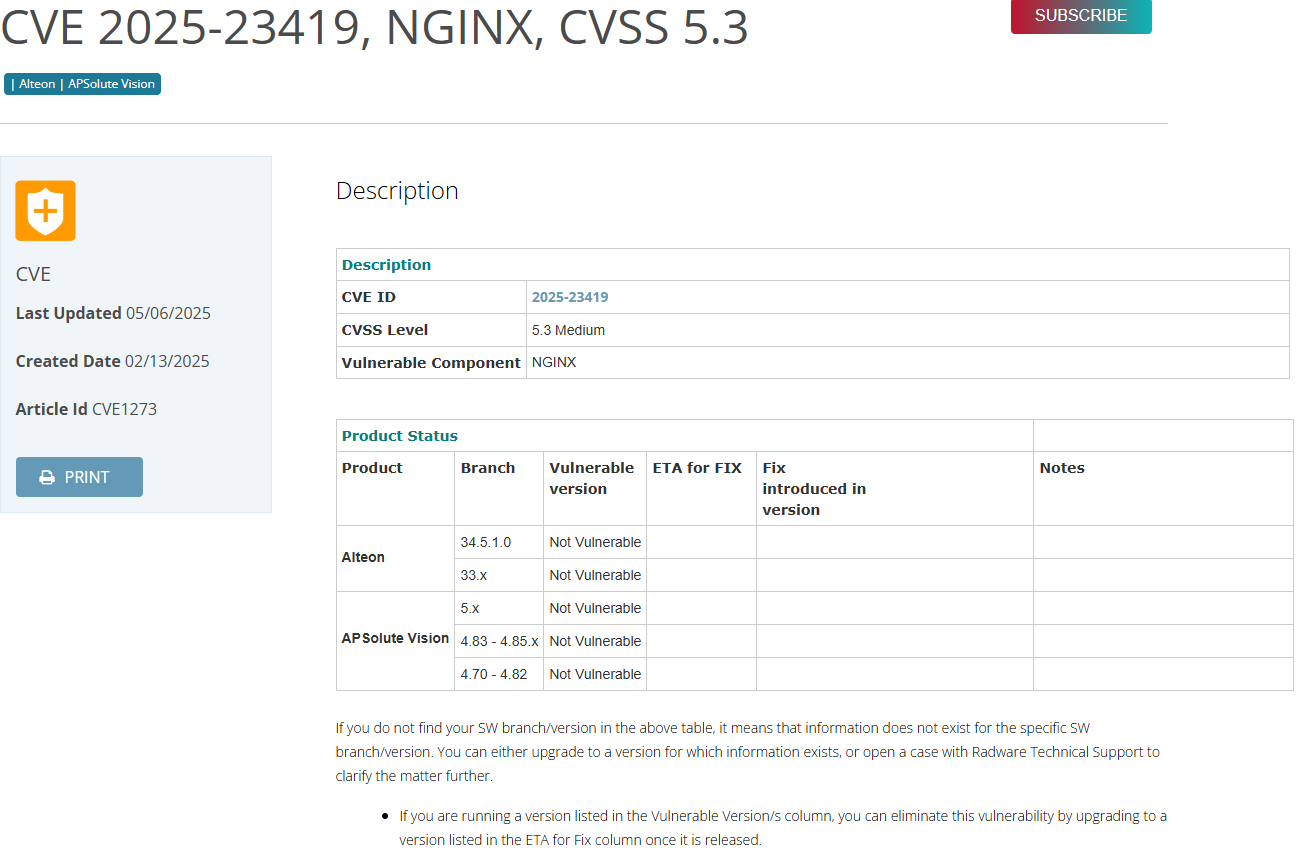Click the 4.83 - 4.85.x branch cell
The width and height of the screenshot is (1306, 855).
pyautogui.click(x=499, y=641)
